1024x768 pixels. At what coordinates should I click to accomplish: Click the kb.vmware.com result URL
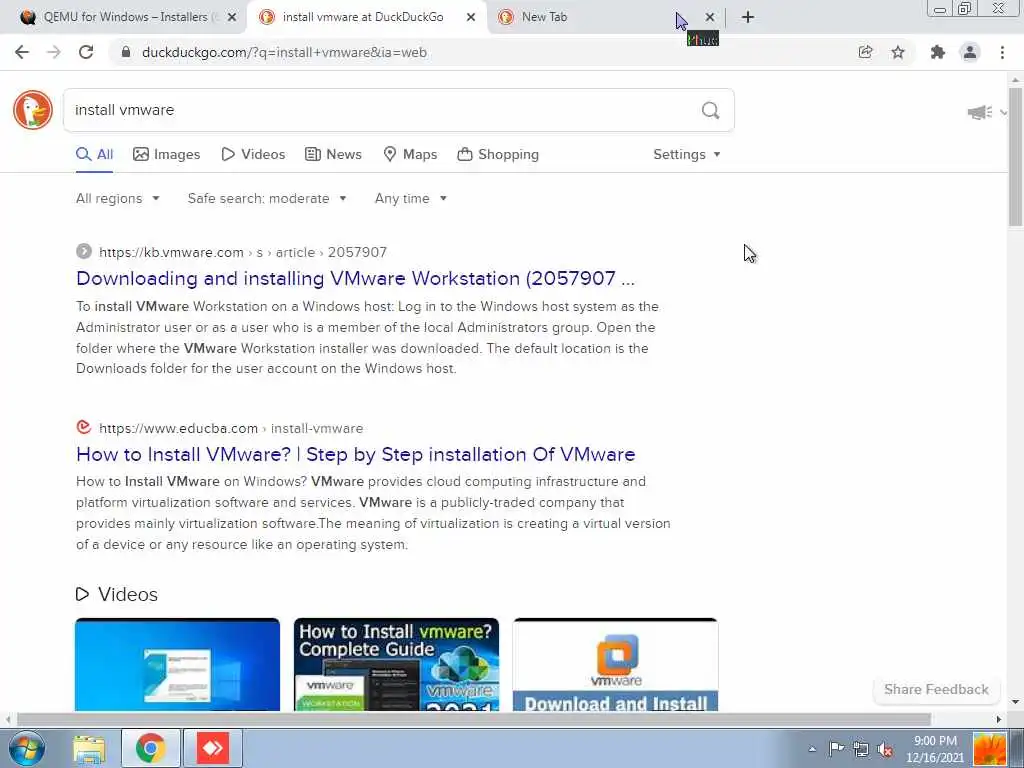tap(243, 252)
